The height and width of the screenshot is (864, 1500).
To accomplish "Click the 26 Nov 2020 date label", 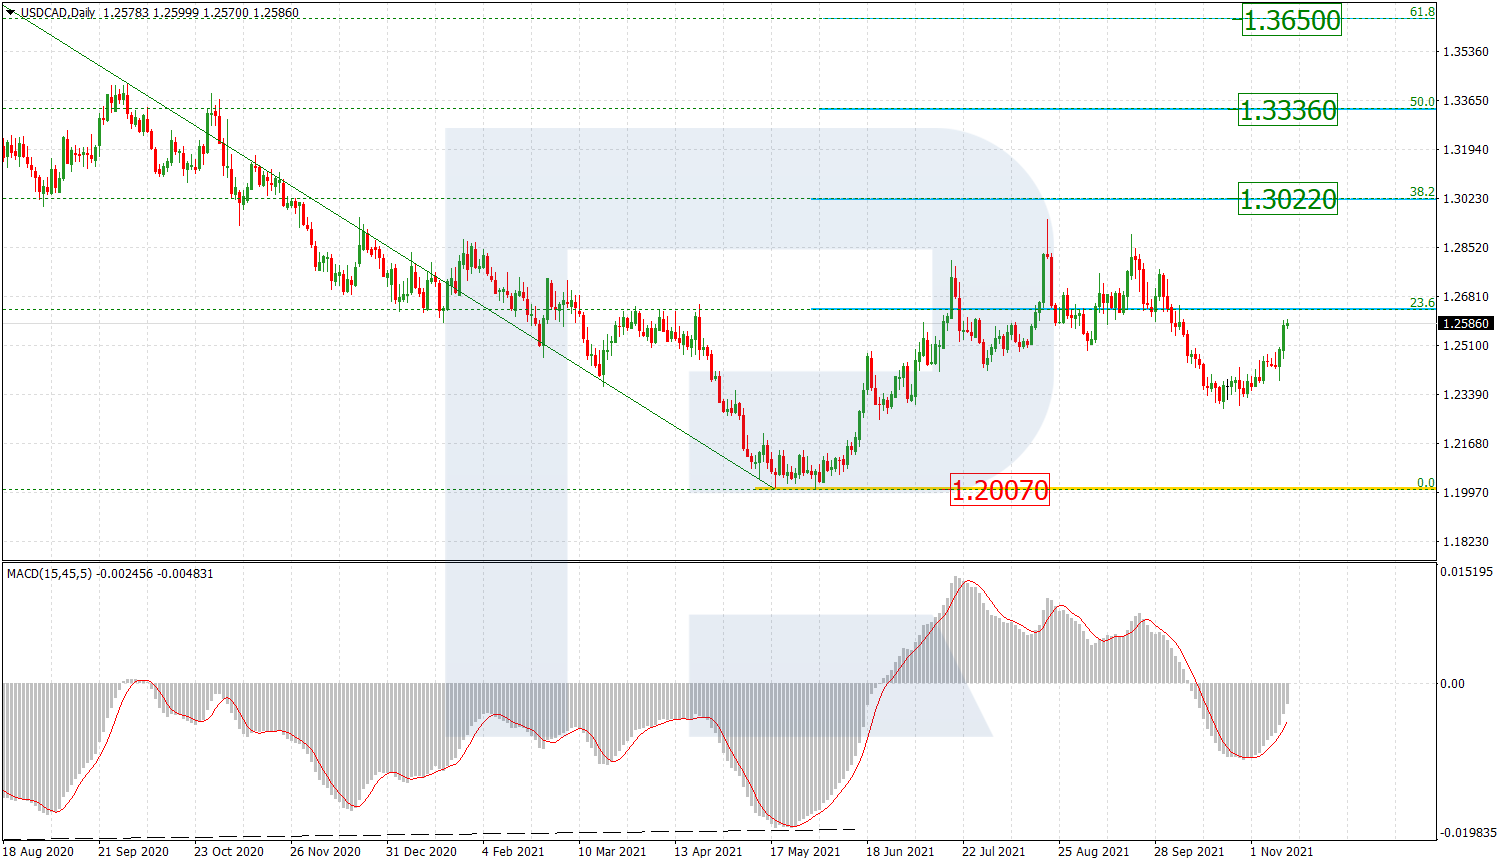I will coord(325,852).
